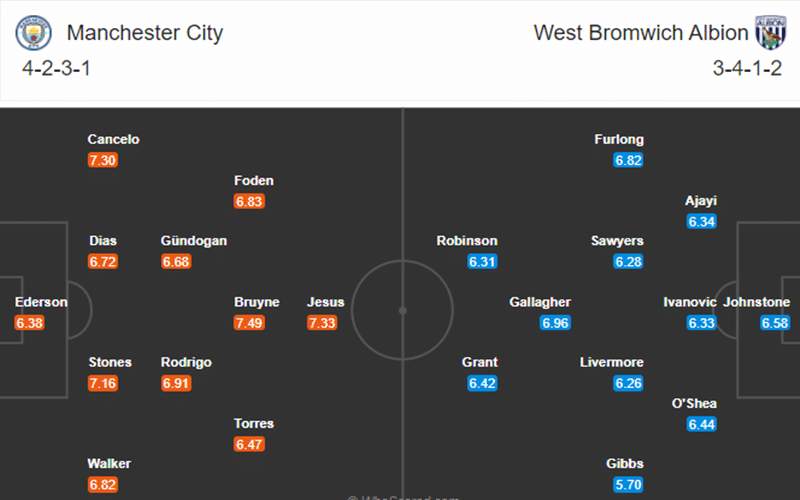Select Stones's 7.16 rating badge

pyautogui.click(x=103, y=383)
